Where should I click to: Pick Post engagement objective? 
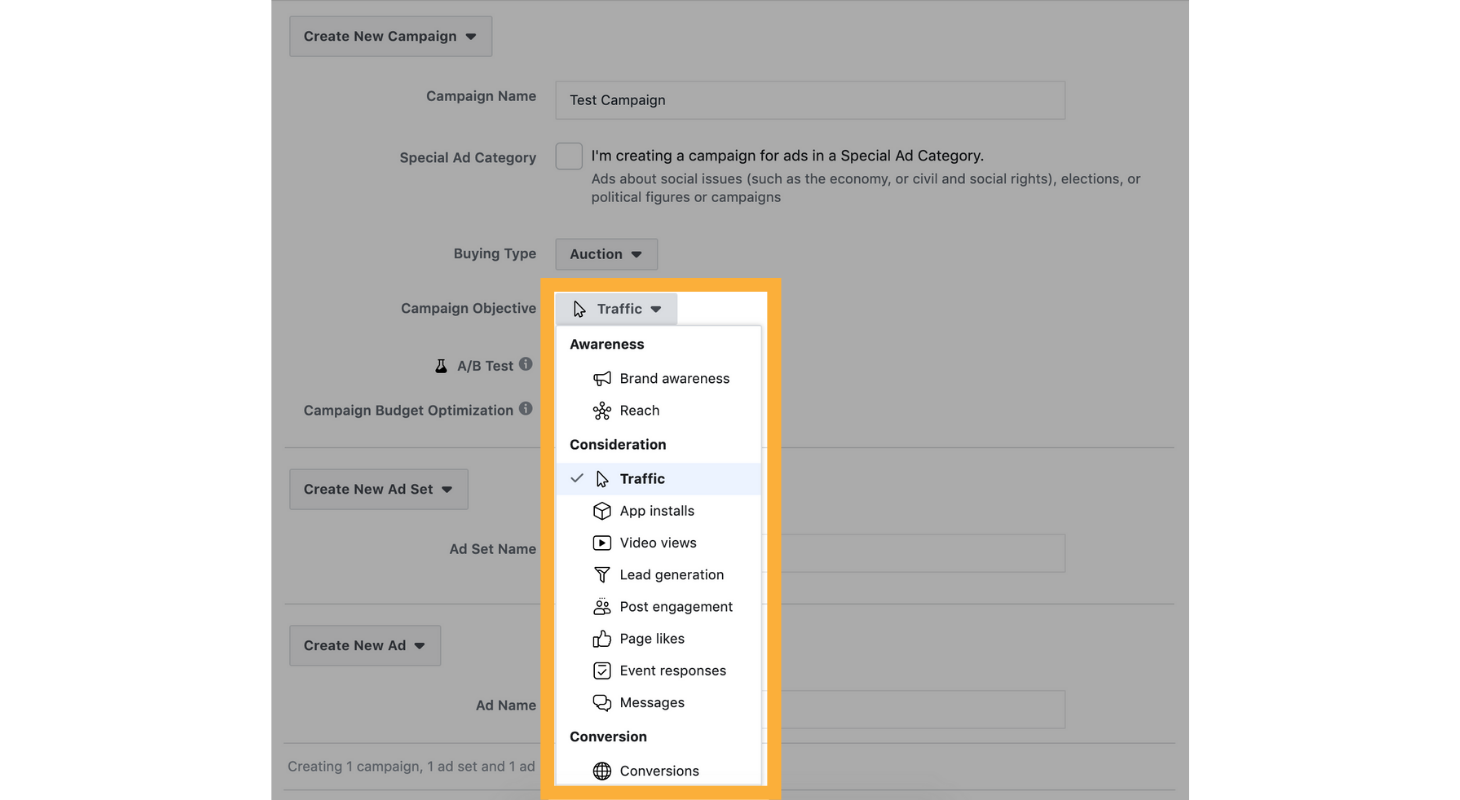[x=659, y=606]
